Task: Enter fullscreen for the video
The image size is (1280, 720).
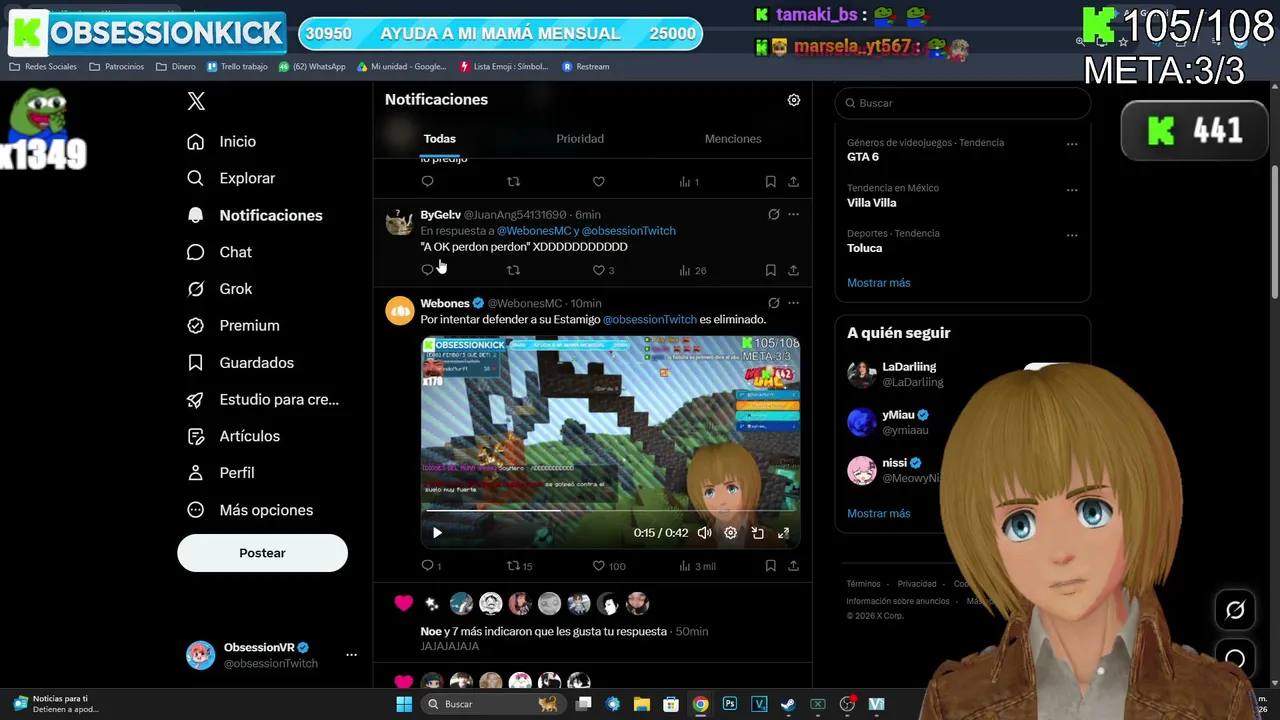Action: 783,533
